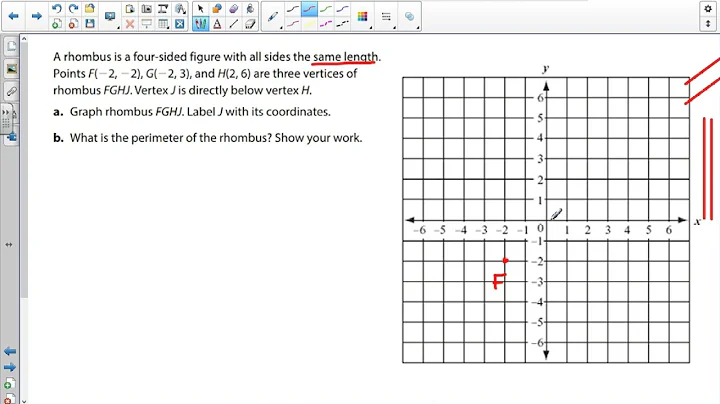Screen dimensions: 720x404
Task: Click the text "a. Graph rhombus FGHJ"
Action: pos(119,112)
